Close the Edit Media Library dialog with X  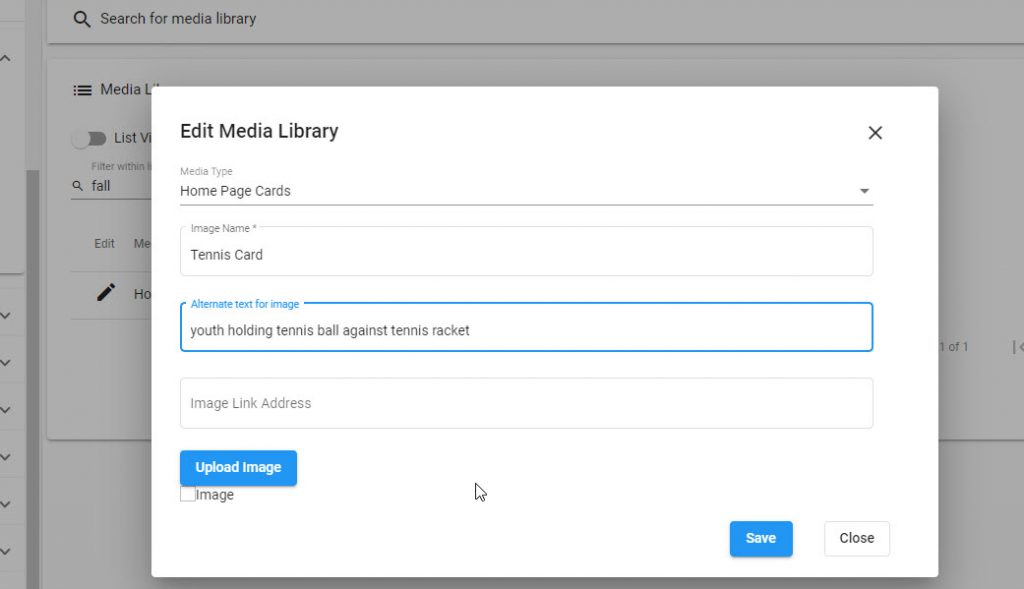(874, 133)
